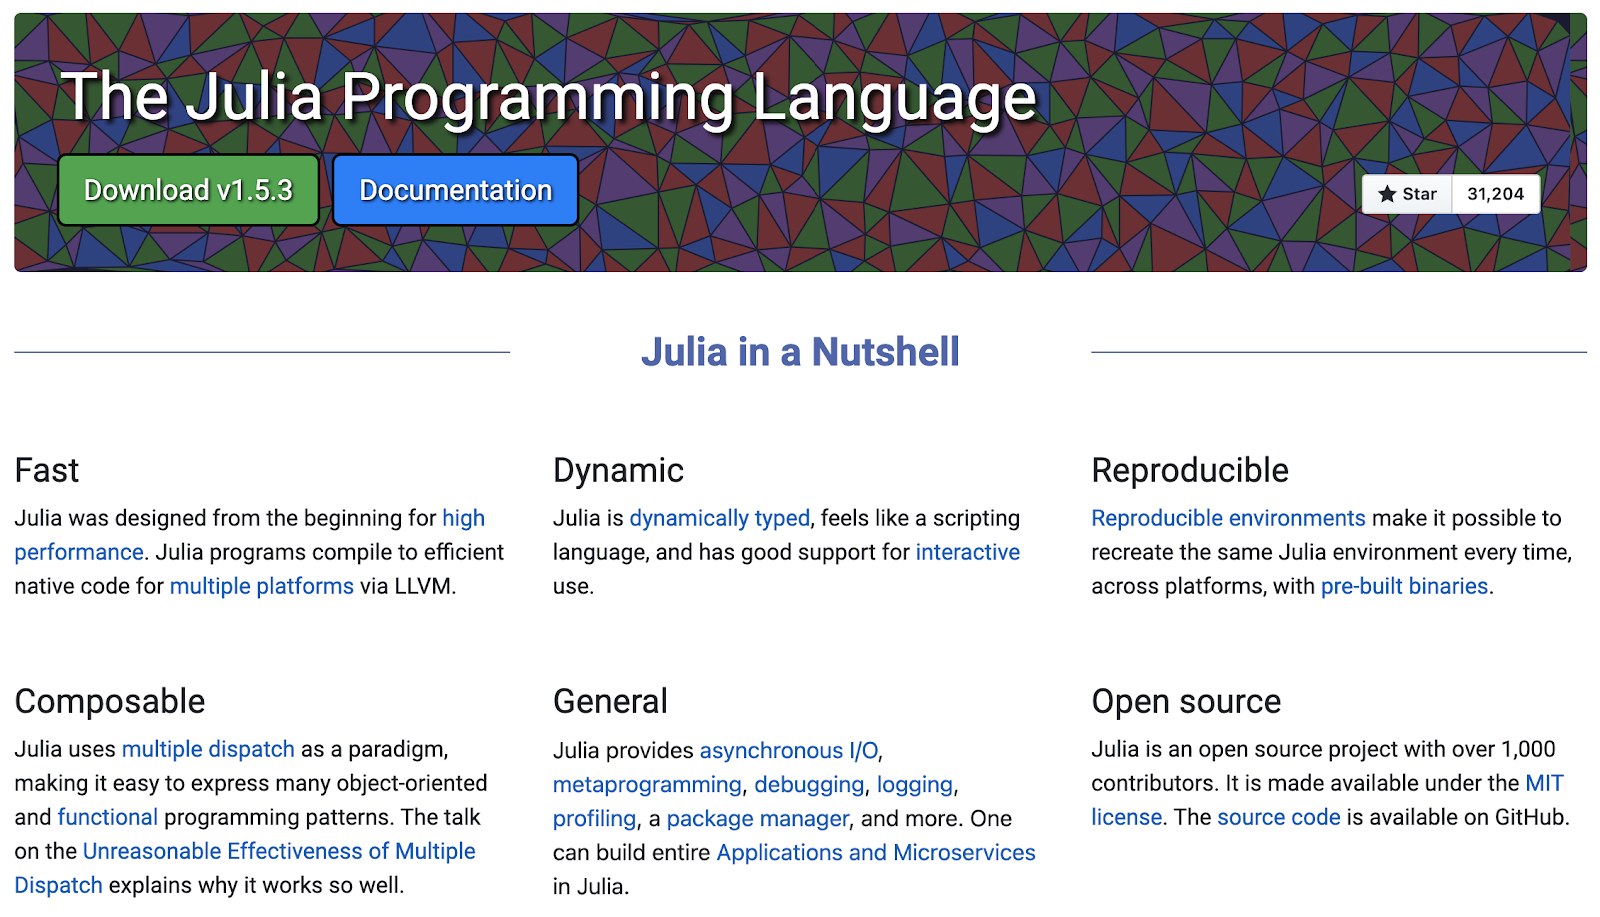This screenshot has width=1600, height=917.
Task: Open the 'multiple dispatch' link
Action: point(208,749)
